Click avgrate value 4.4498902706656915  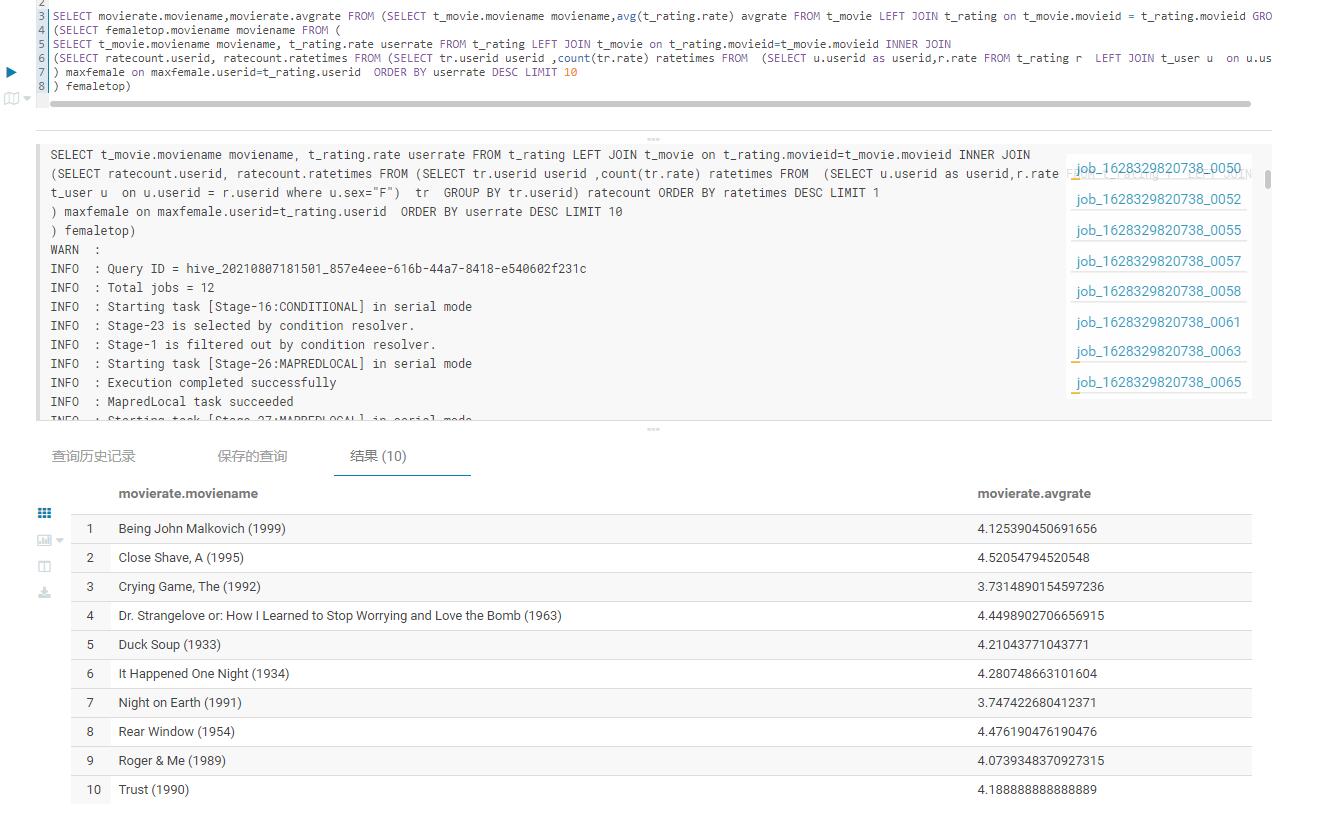1040,615
